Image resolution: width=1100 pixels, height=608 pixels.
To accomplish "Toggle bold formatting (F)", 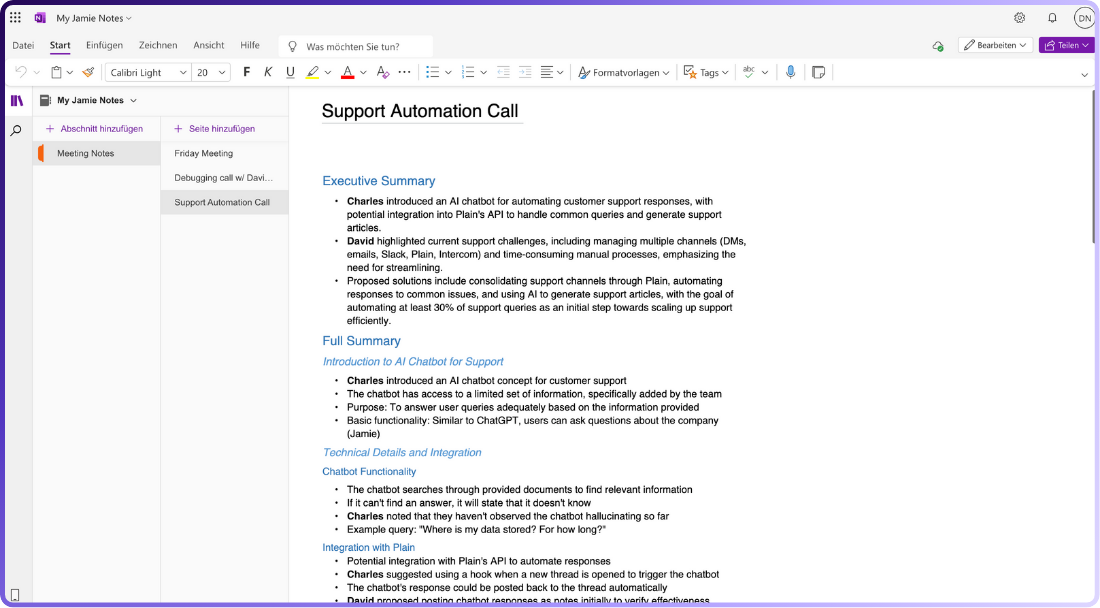I will (246, 72).
